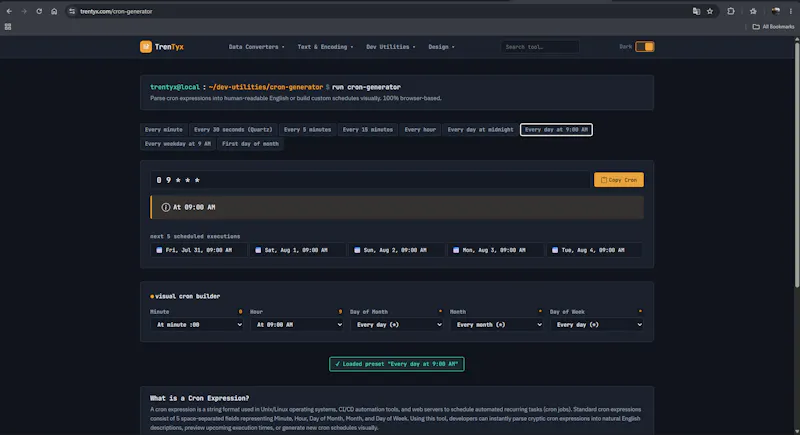Click the info icon beside At 09:00 AM
This screenshot has width=800, height=435.
pyautogui.click(x=166, y=207)
